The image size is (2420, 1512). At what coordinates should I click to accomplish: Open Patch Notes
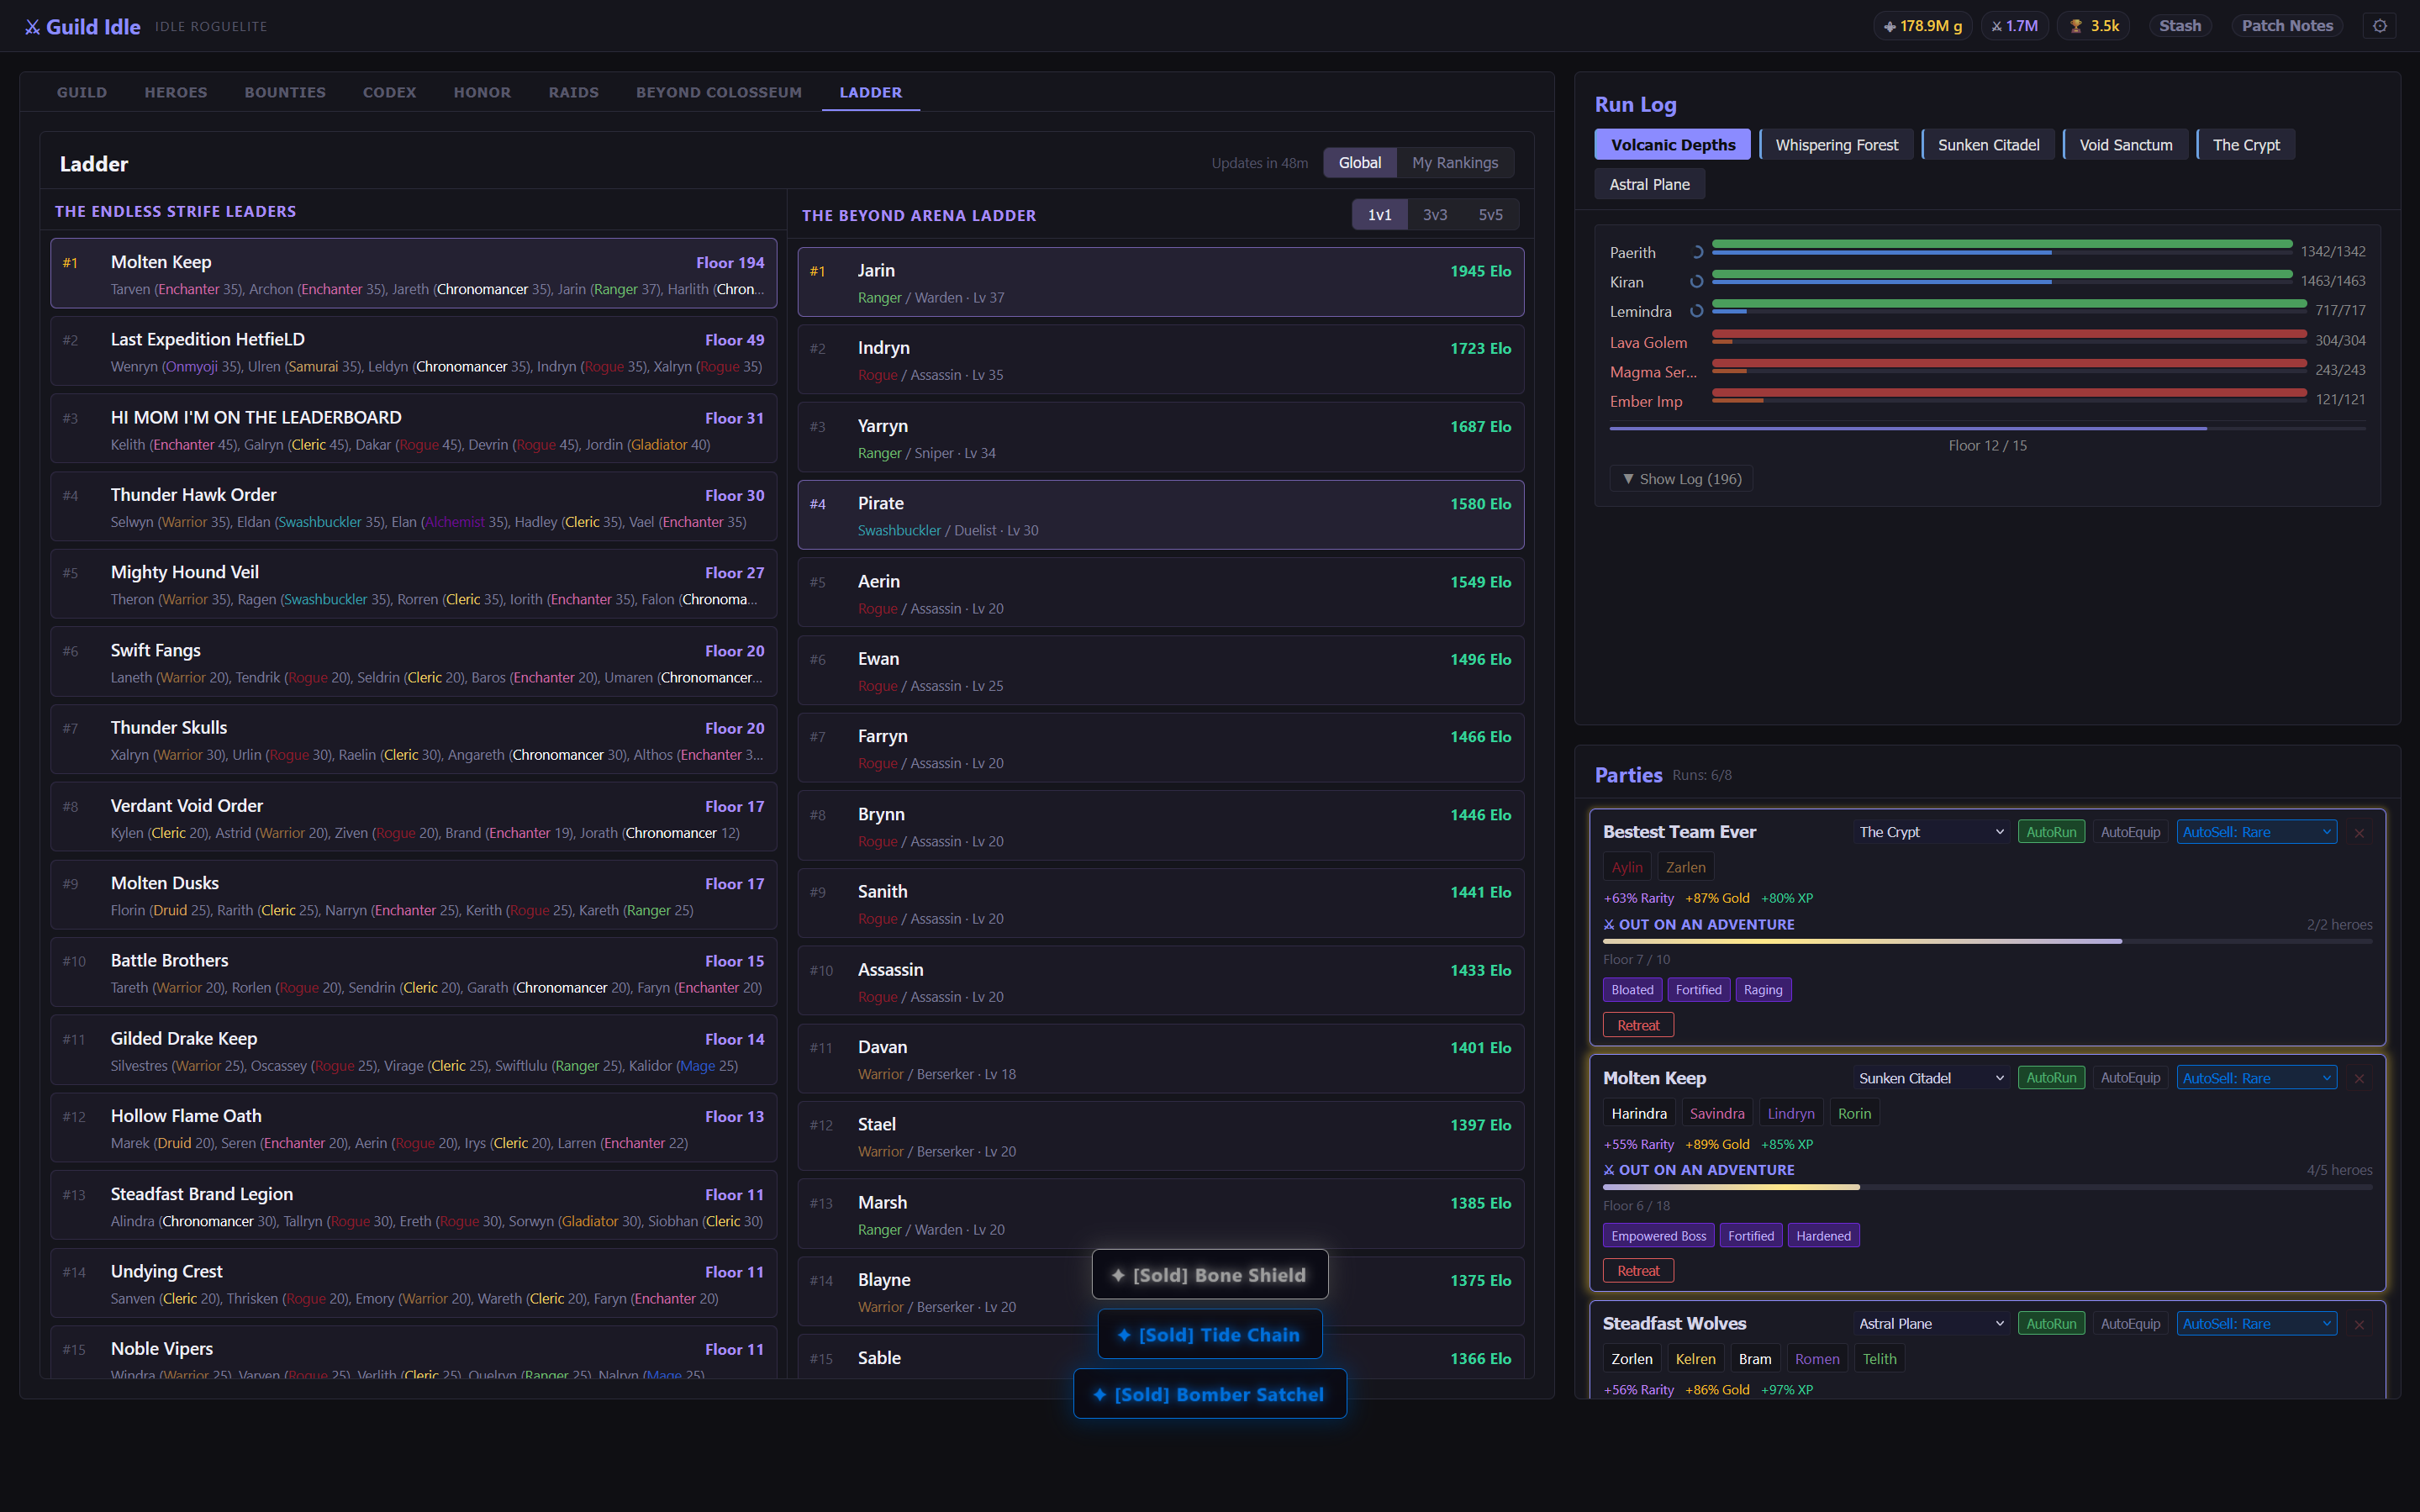click(2287, 26)
